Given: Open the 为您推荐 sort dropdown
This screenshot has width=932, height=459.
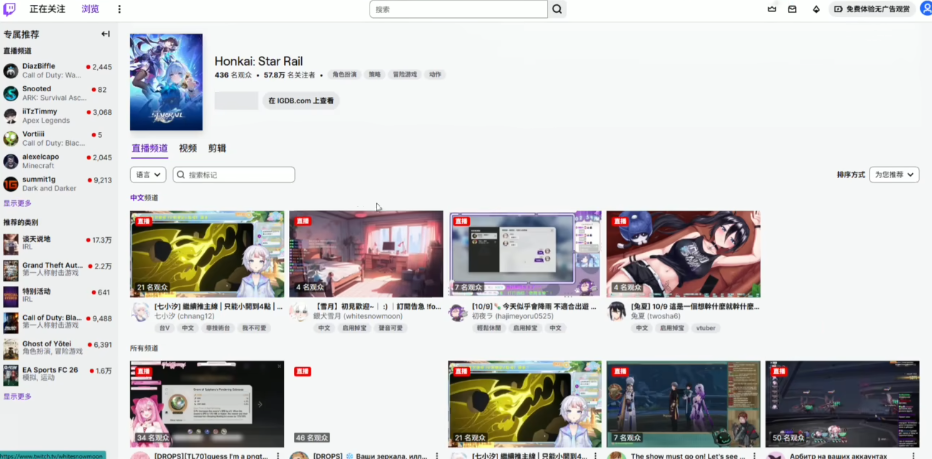Looking at the screenshot, I should point(893,174).
